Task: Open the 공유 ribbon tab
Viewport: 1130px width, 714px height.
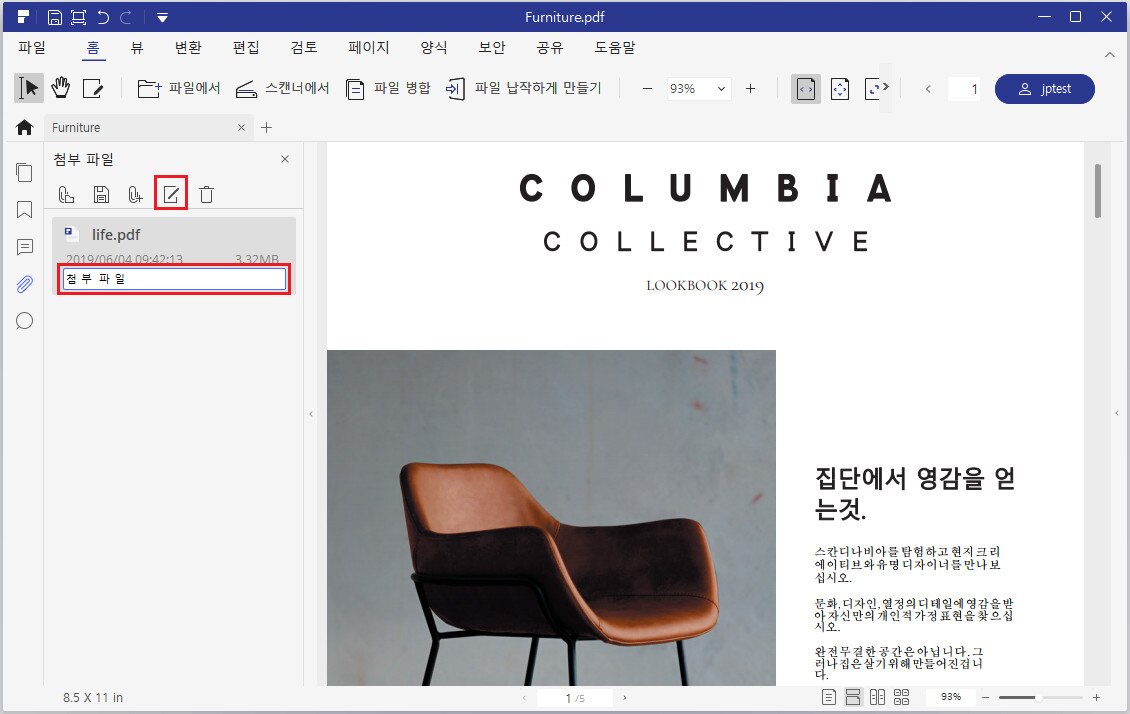Action: click(x=550, y=48)
